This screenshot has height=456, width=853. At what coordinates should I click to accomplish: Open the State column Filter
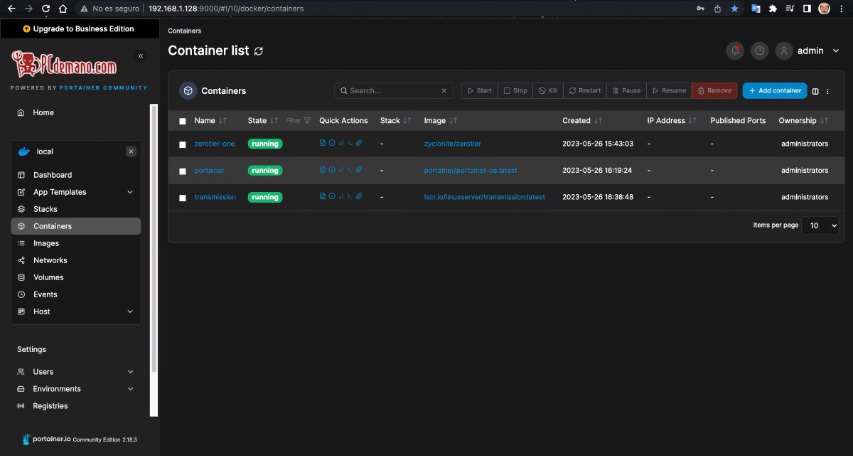[298, 120]
